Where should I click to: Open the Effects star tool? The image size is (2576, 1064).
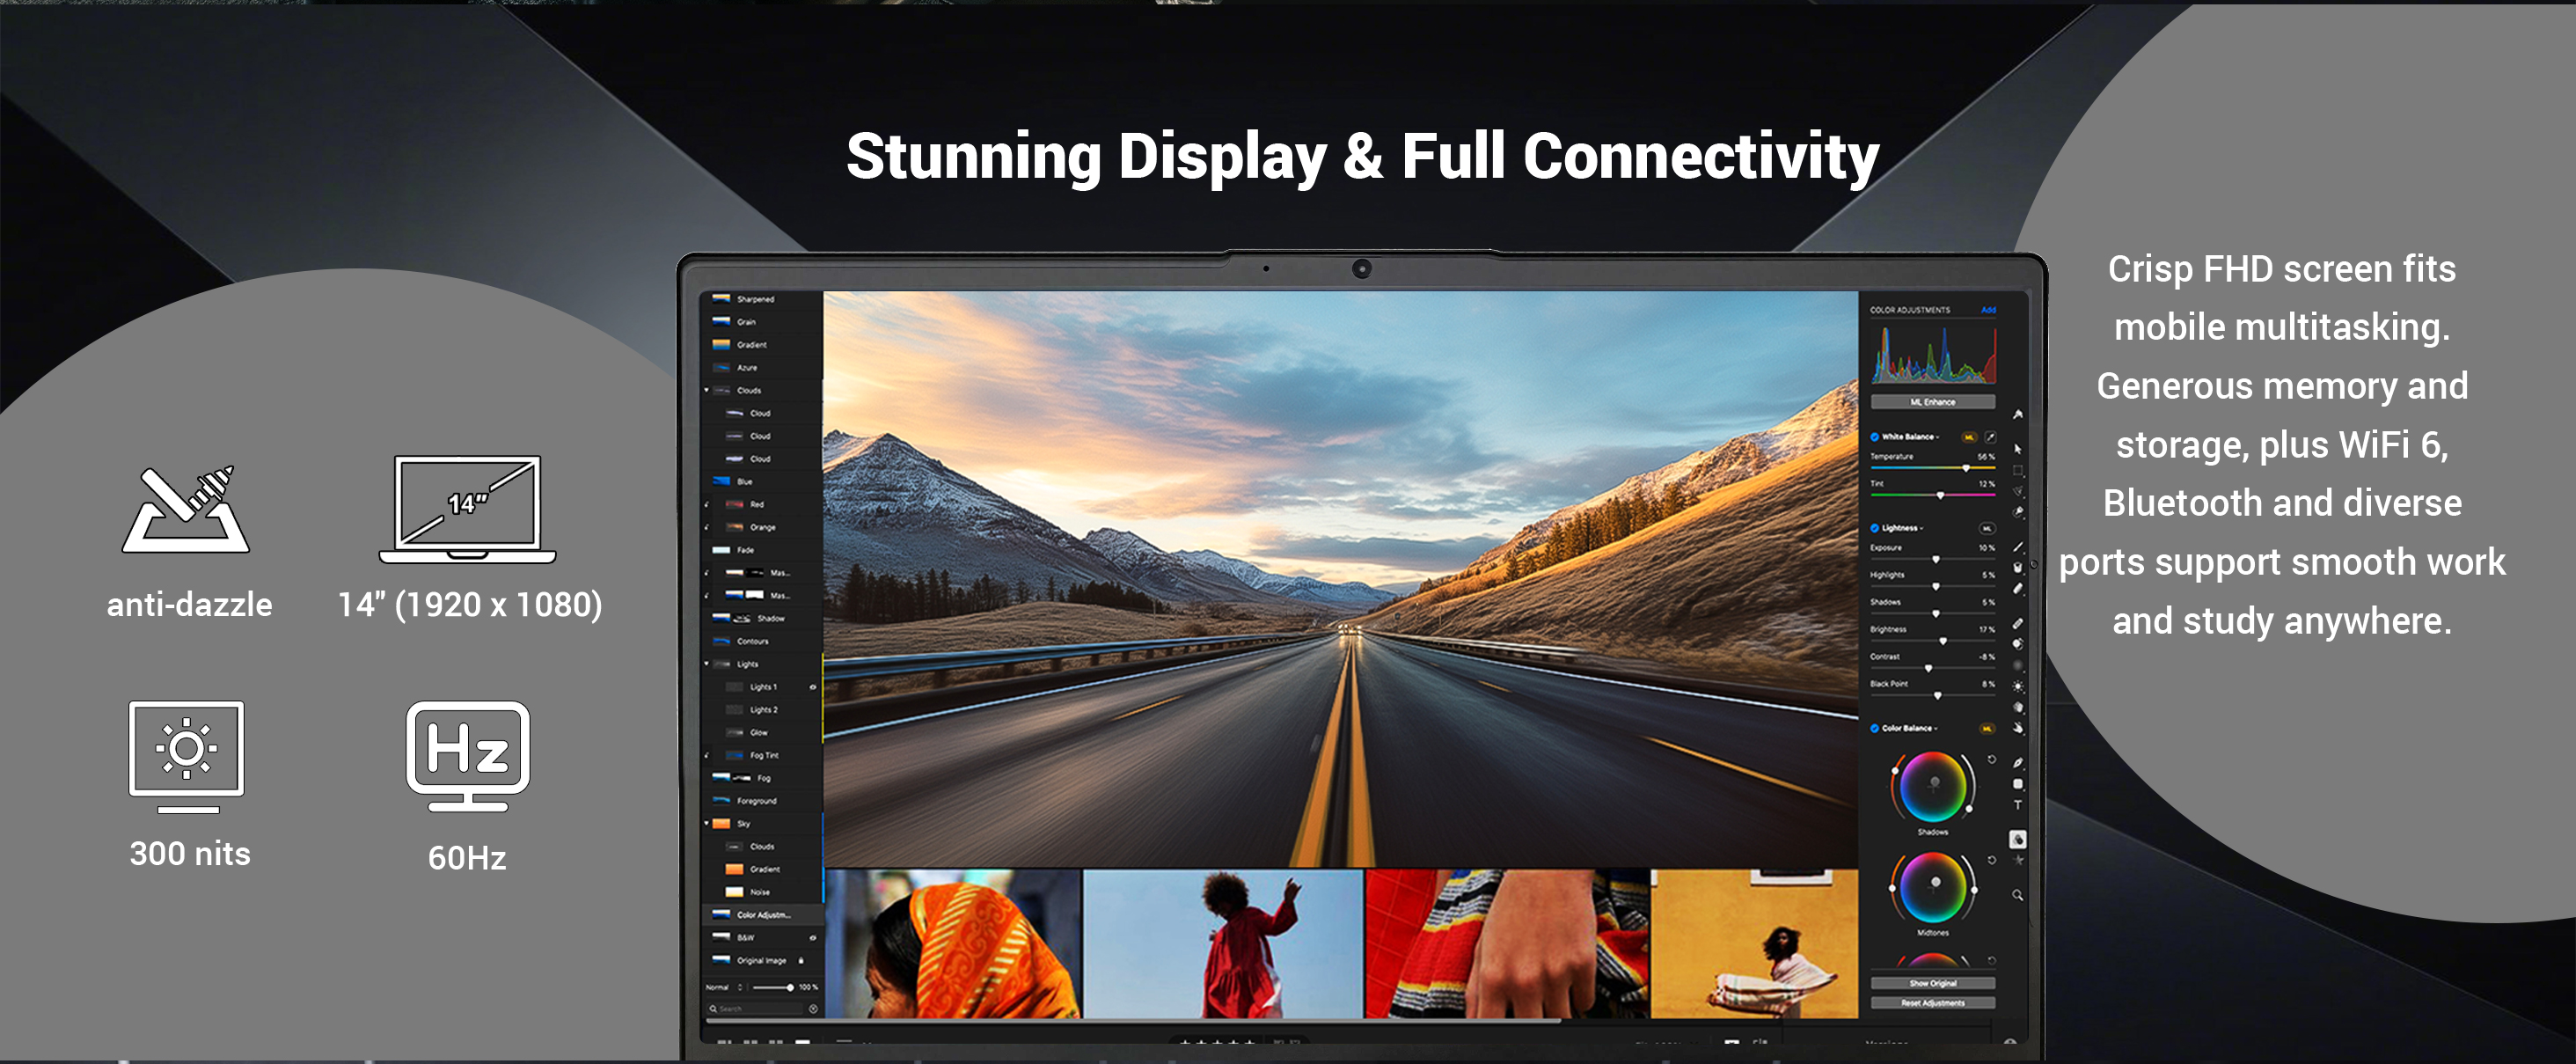point(2018,860)
